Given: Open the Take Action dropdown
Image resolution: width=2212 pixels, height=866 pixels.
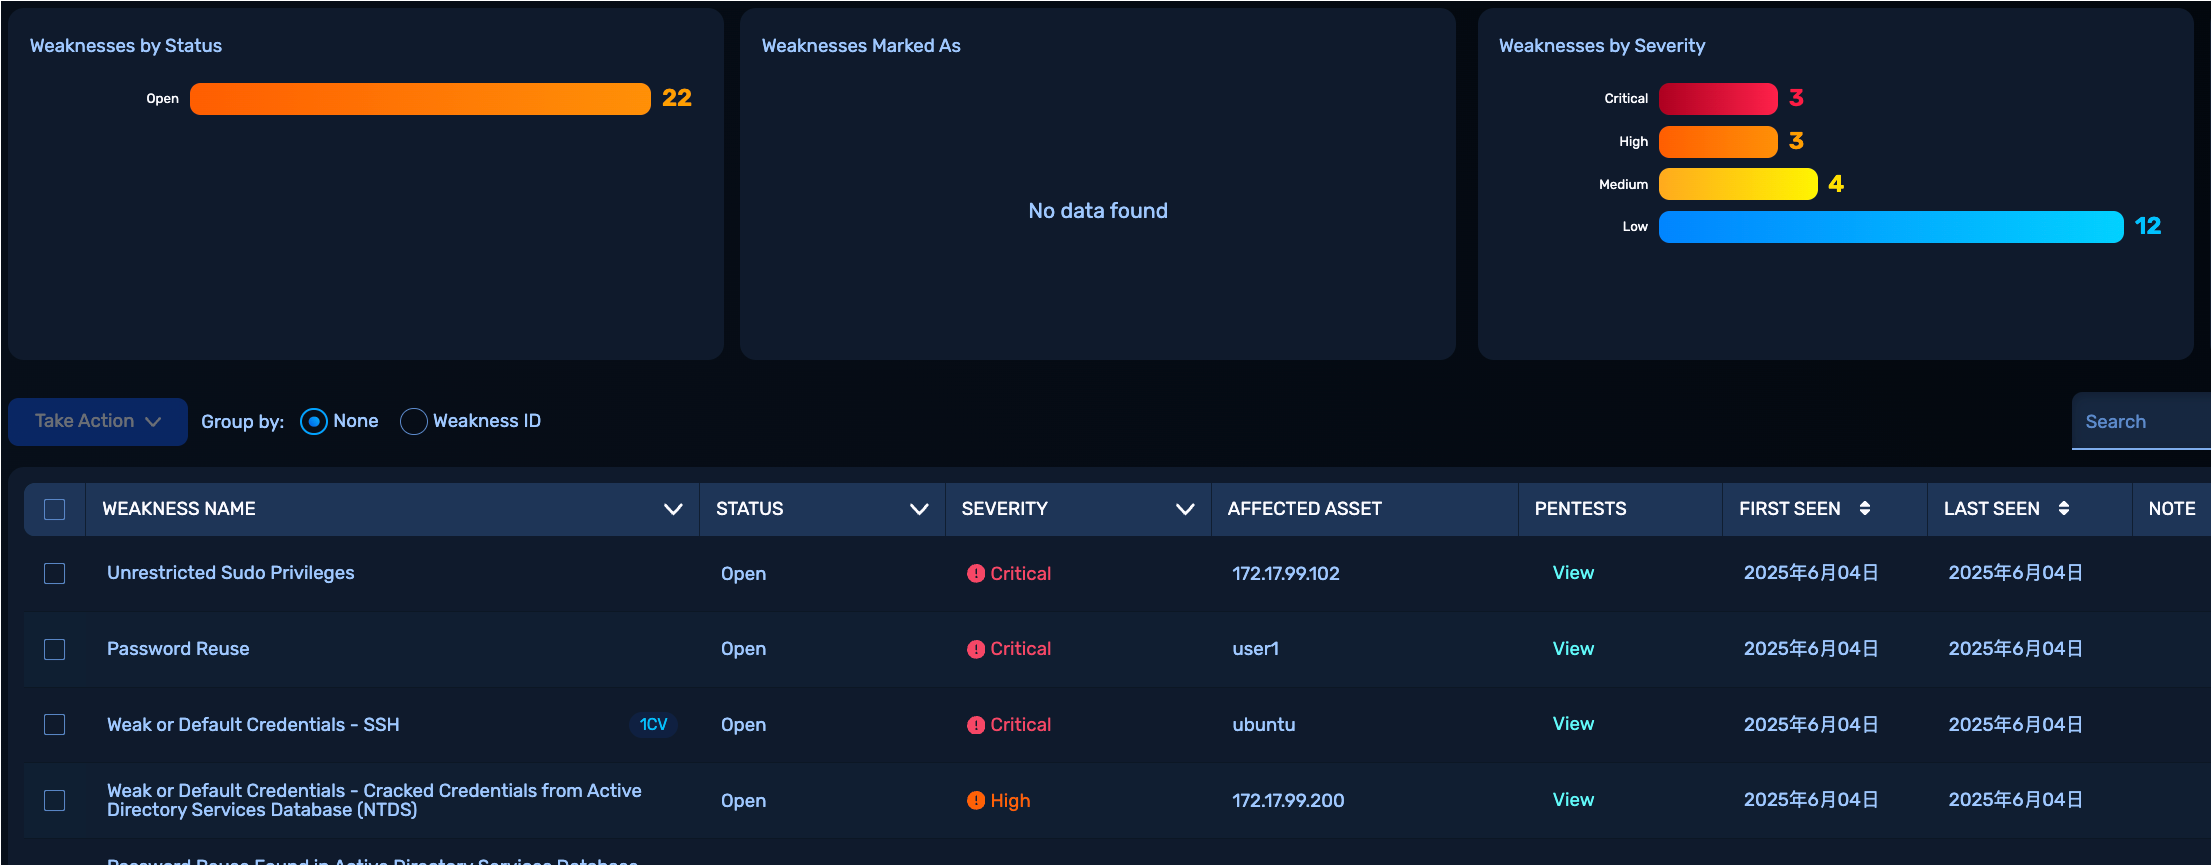Looking at the screenshot, I should (x=98, y=421).
